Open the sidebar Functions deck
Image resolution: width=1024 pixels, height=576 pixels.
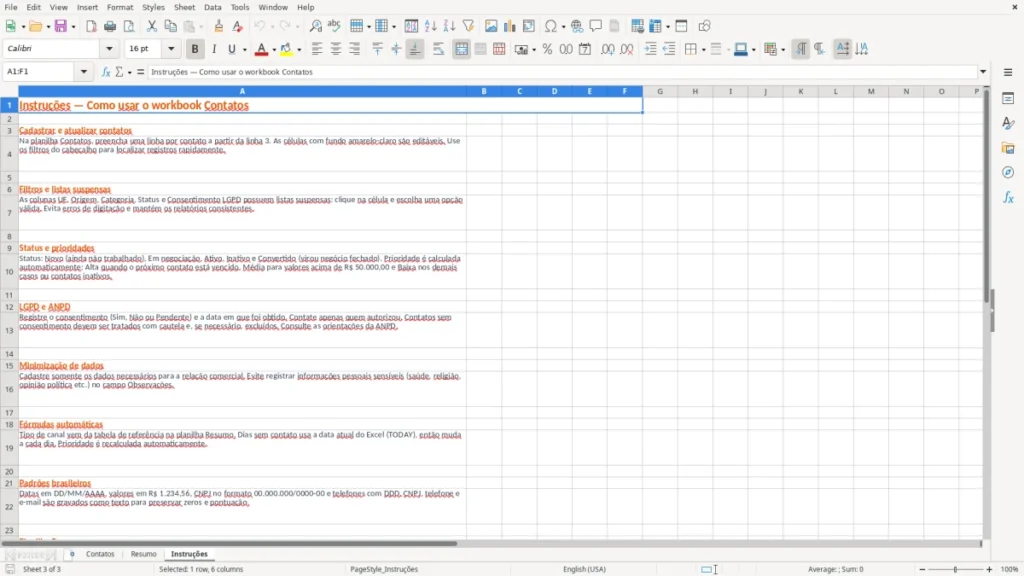tap(1008, 197)
